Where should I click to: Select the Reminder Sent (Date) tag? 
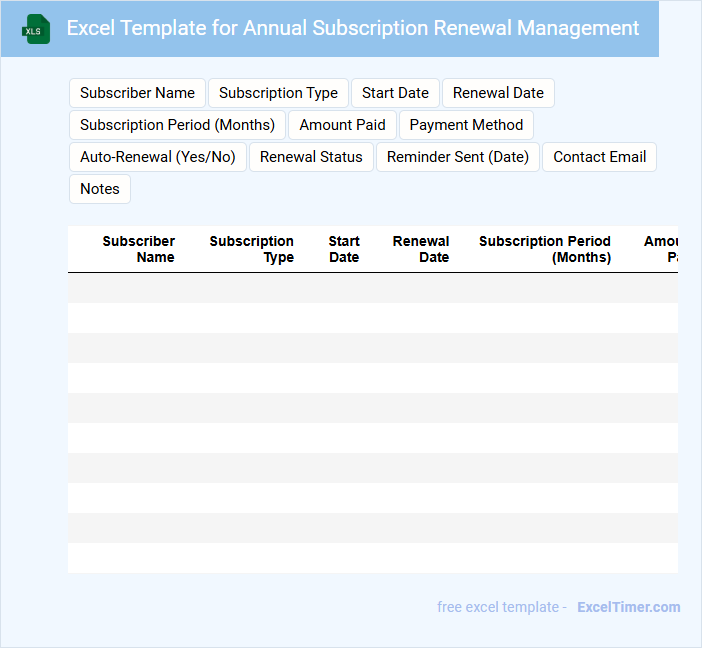point(458,157)
